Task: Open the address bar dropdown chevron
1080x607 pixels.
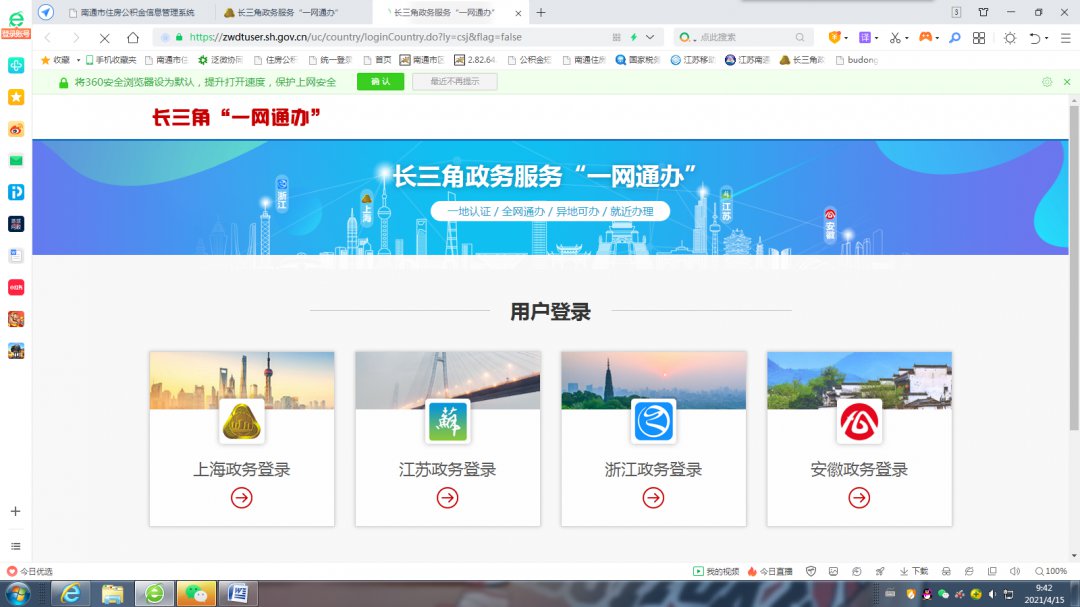Action: (650, 38)
